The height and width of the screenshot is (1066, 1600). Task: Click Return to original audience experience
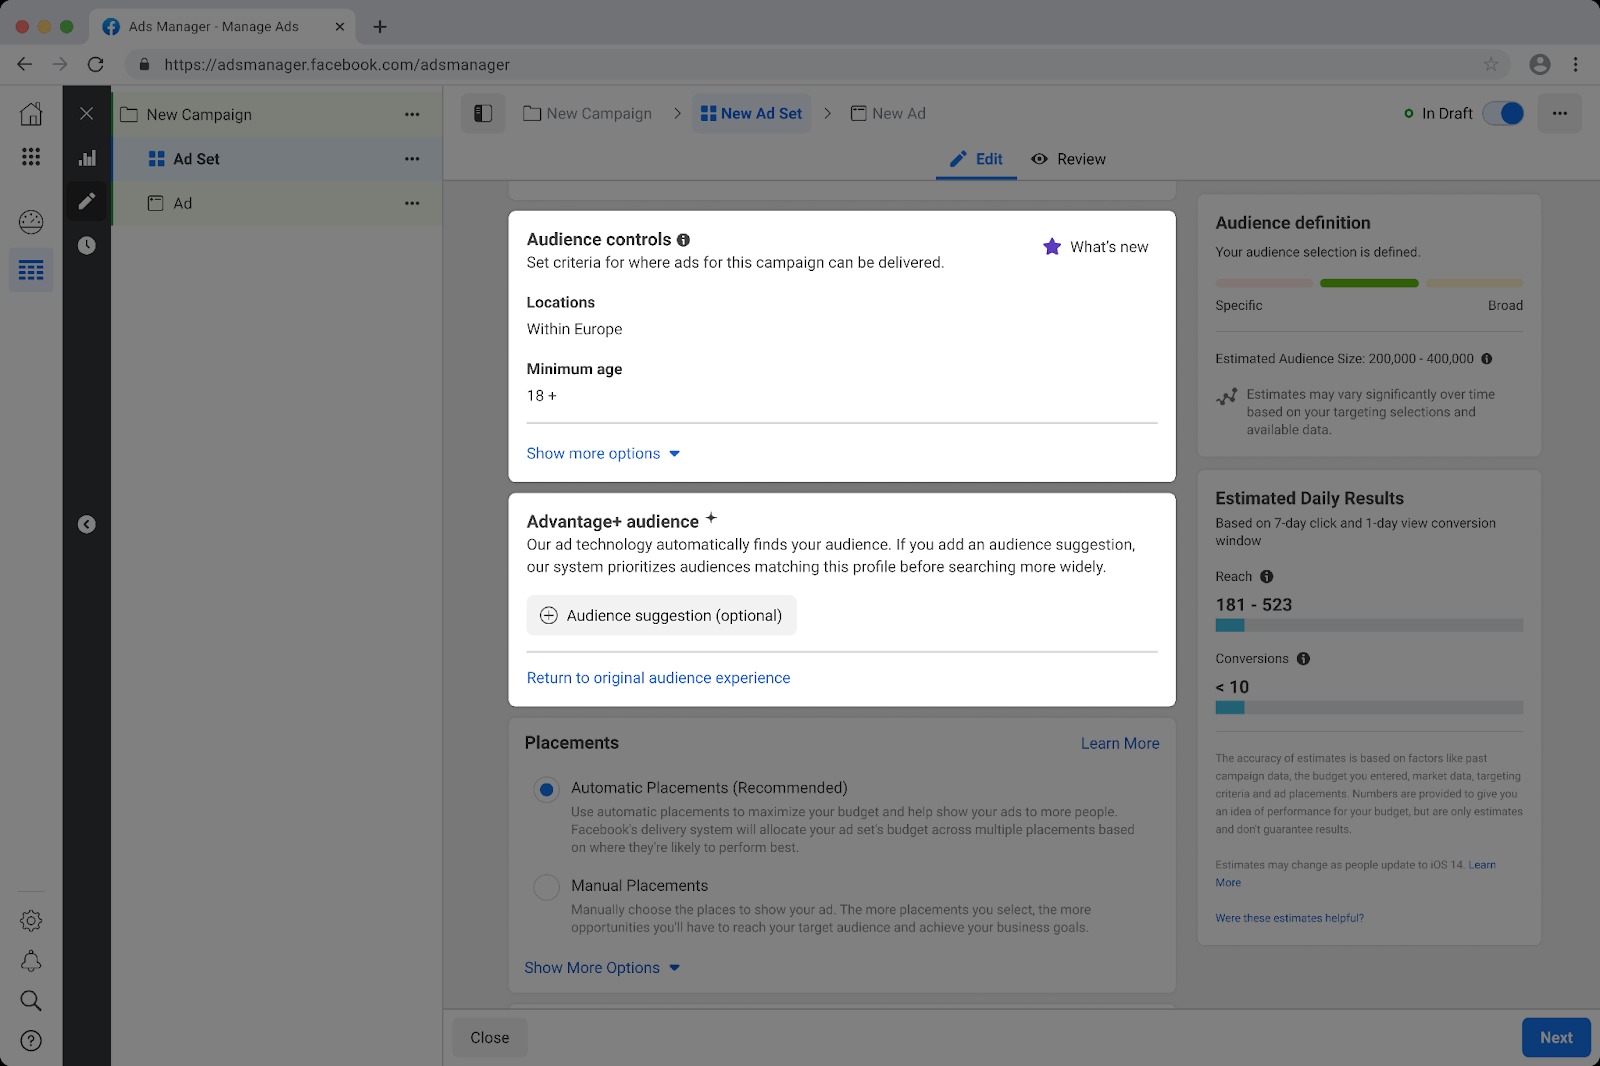658,678
